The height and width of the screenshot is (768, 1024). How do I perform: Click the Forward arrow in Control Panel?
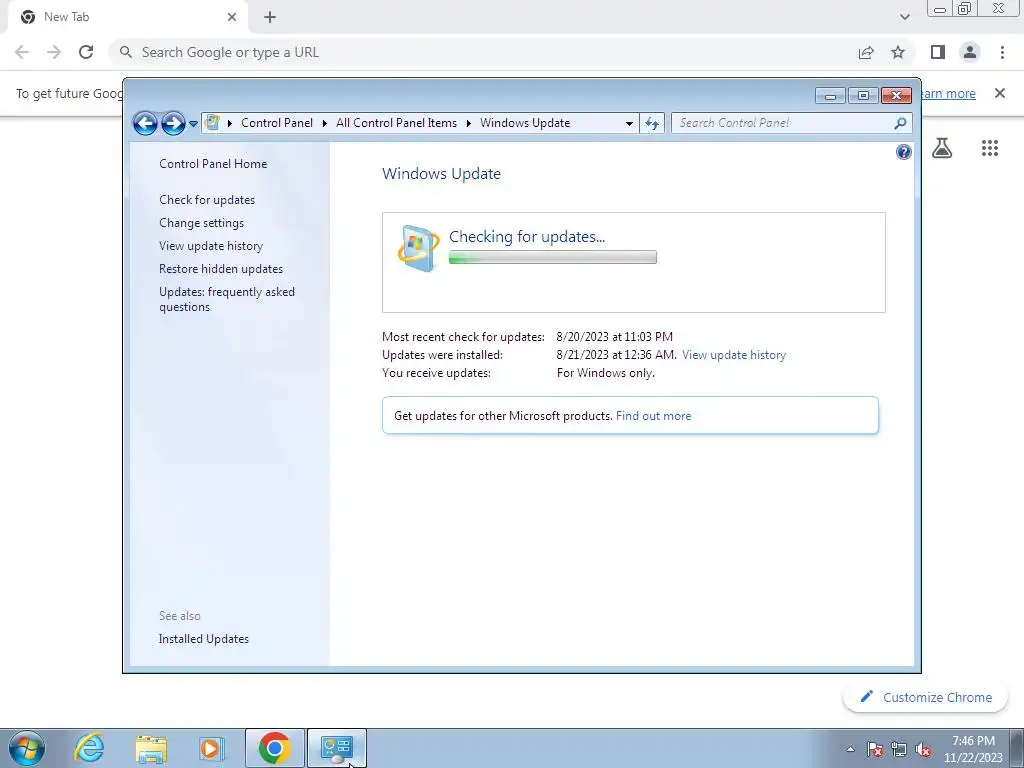173,123
